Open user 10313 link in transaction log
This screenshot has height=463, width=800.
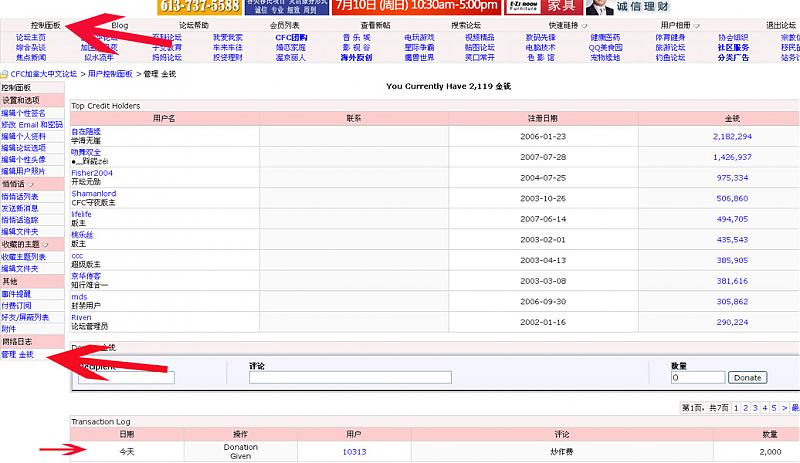pos(354,451)
